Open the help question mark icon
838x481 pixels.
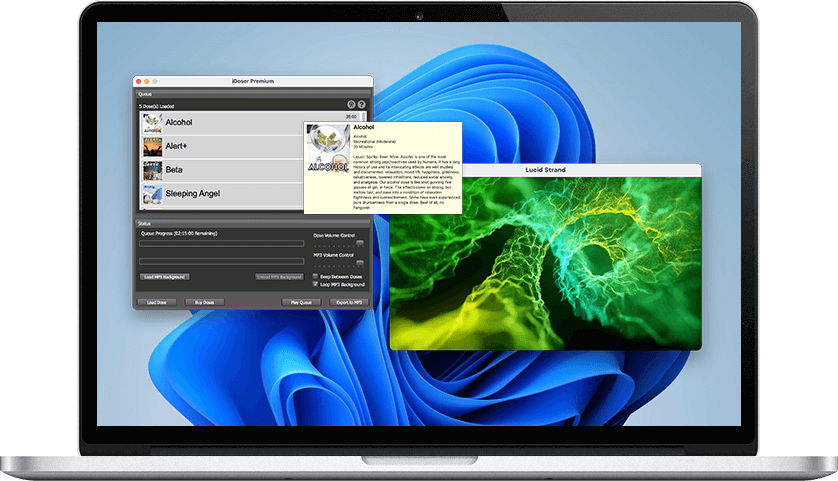(361, 105)
